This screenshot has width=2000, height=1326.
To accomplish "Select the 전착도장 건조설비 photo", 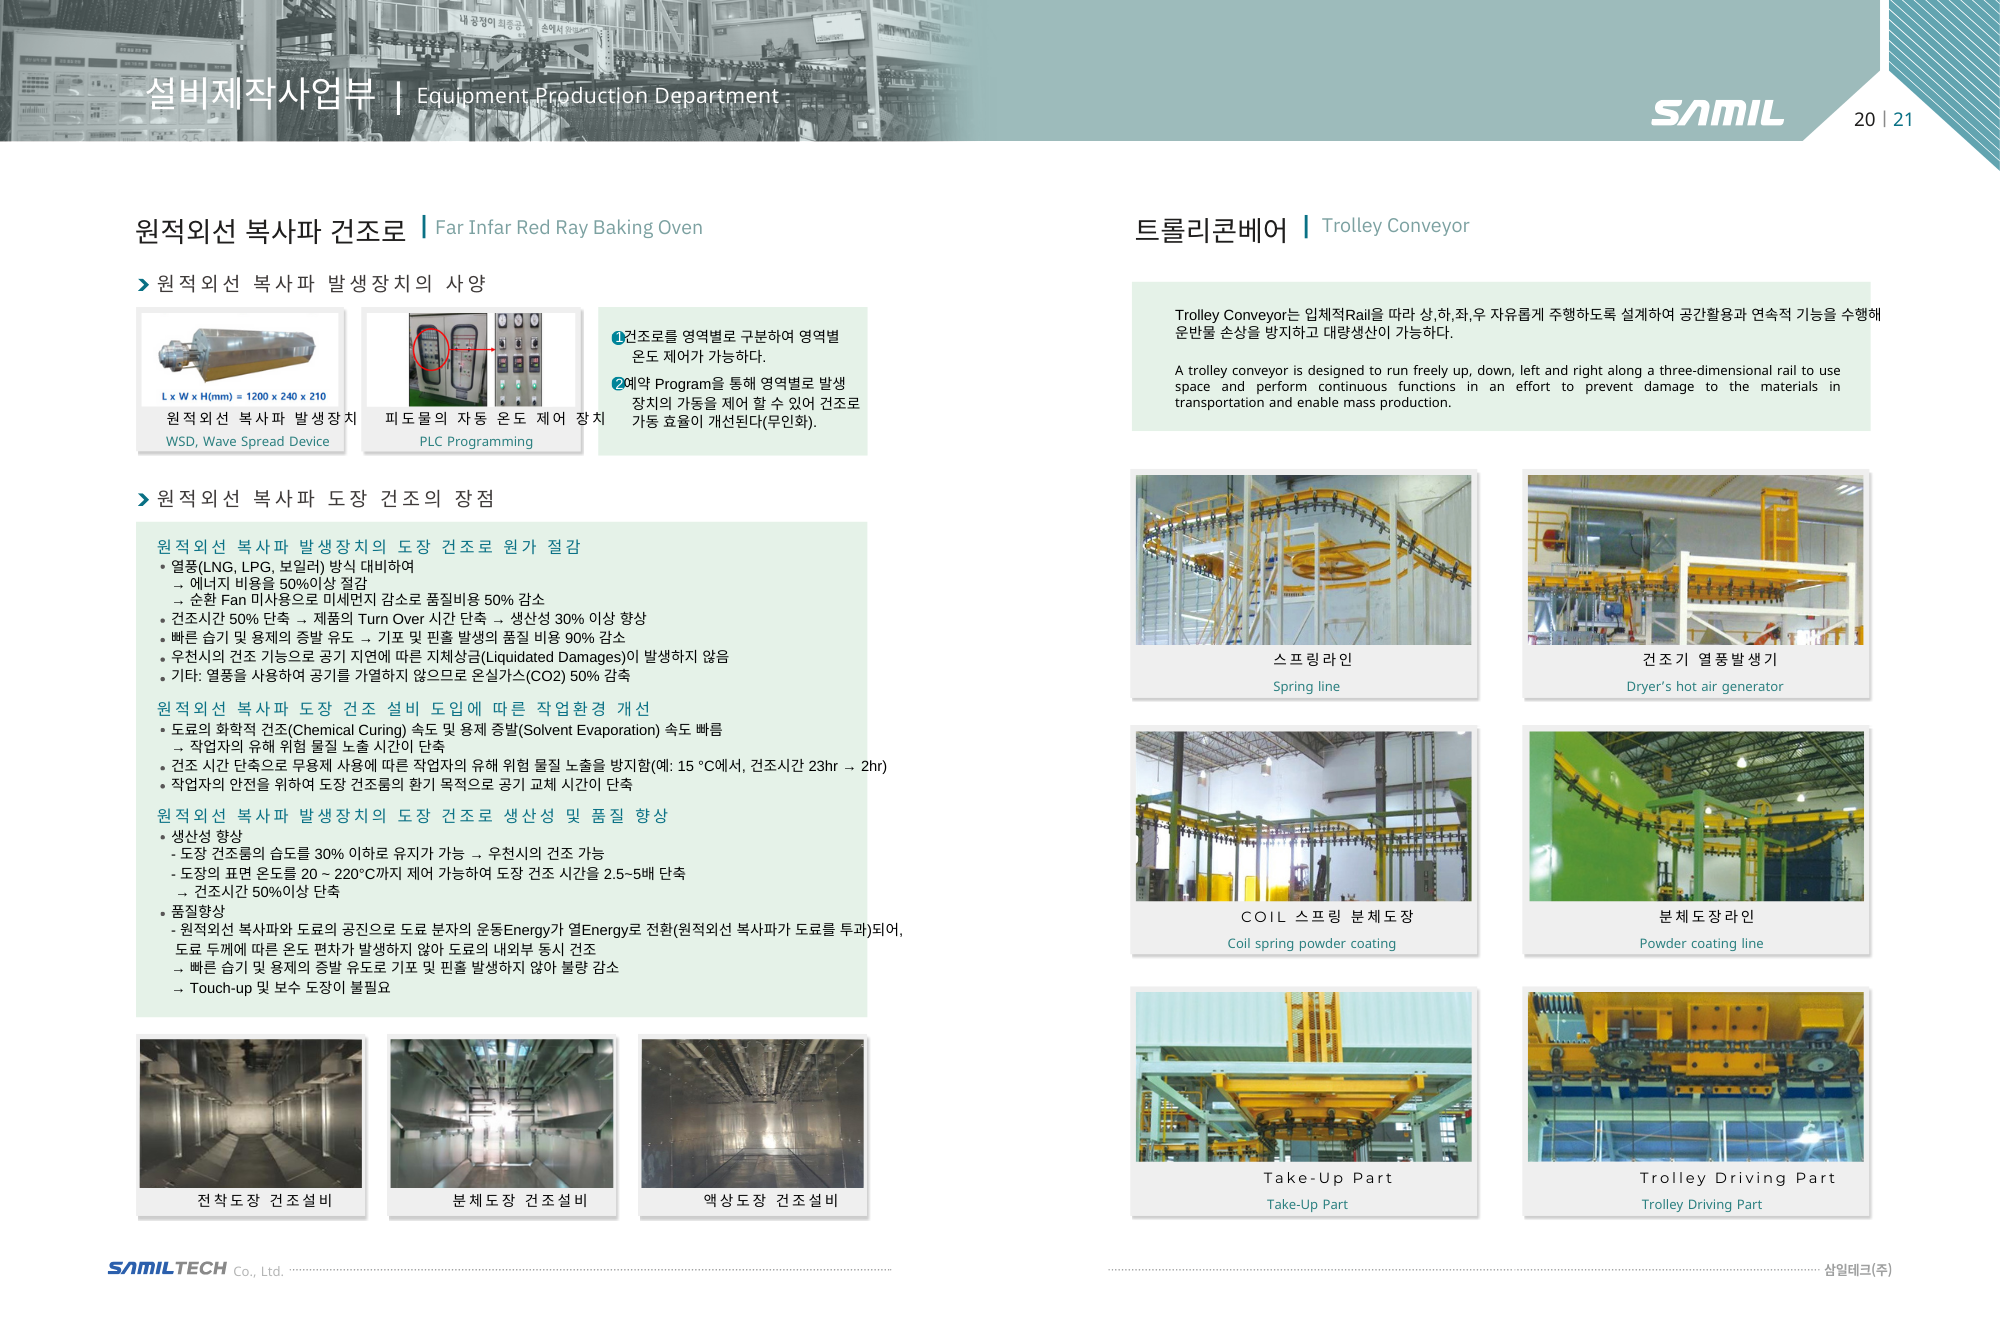I will point(251,1113).
